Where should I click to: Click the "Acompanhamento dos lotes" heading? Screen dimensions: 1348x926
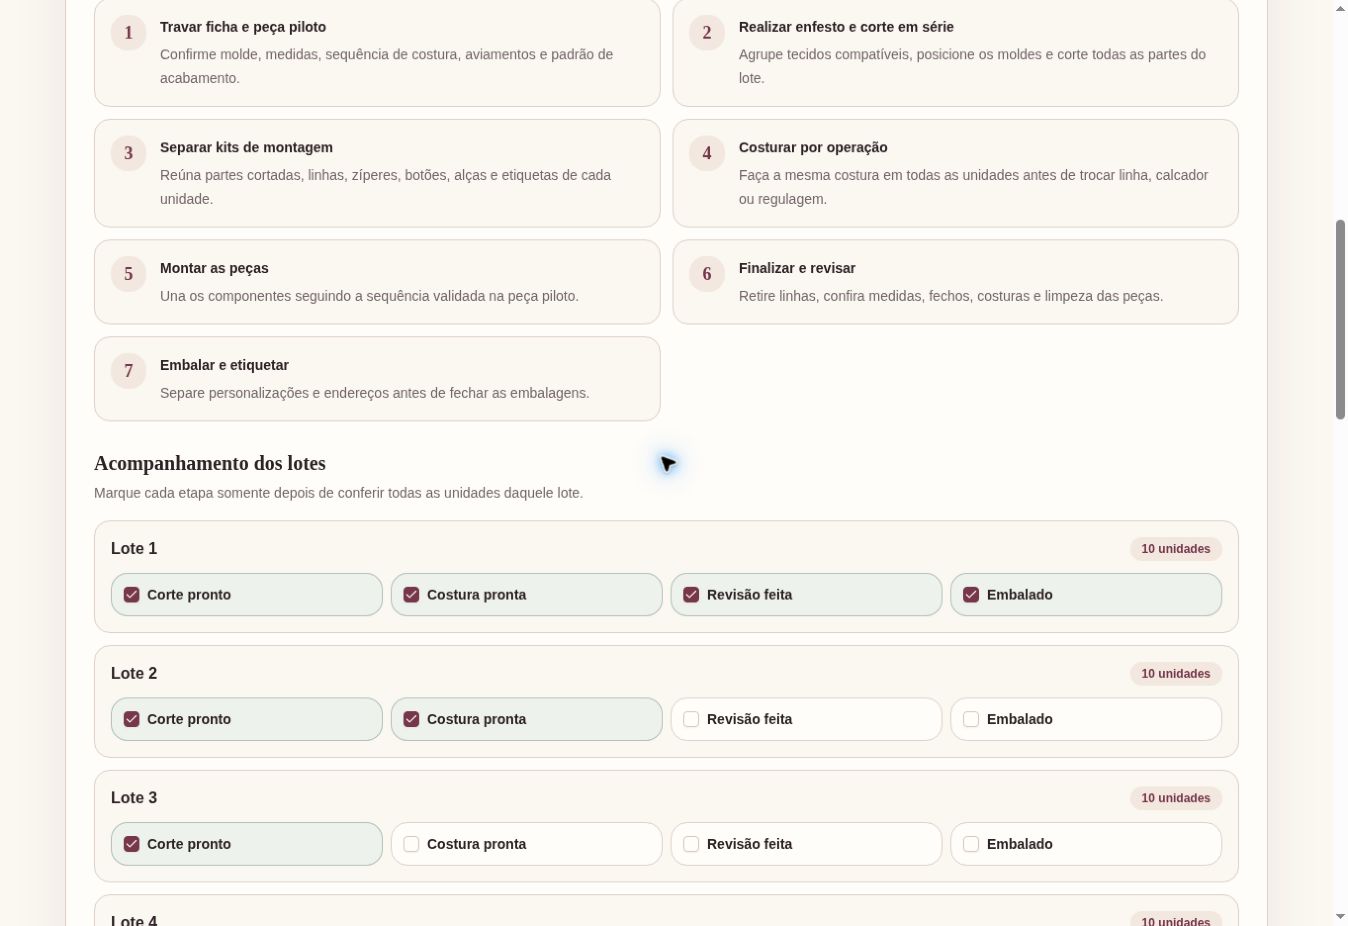pyautogui.click(x=210, y=463)
